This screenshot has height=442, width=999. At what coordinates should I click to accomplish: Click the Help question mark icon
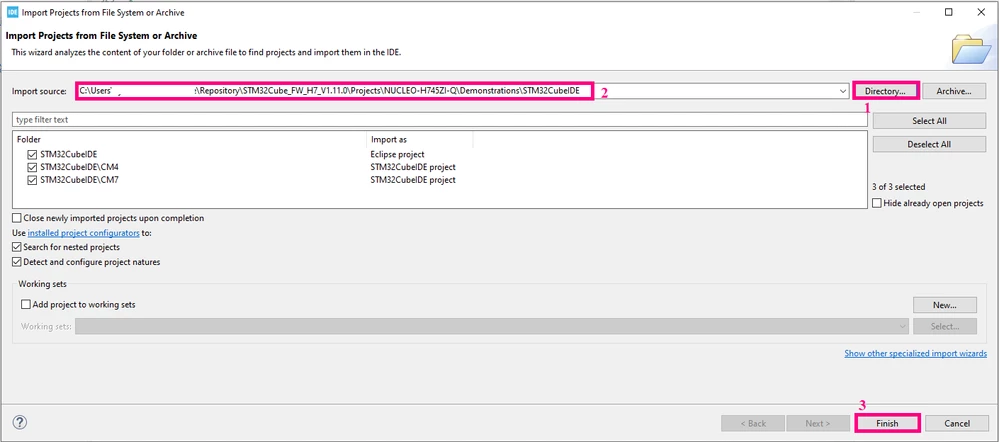(x=20, y=422)
